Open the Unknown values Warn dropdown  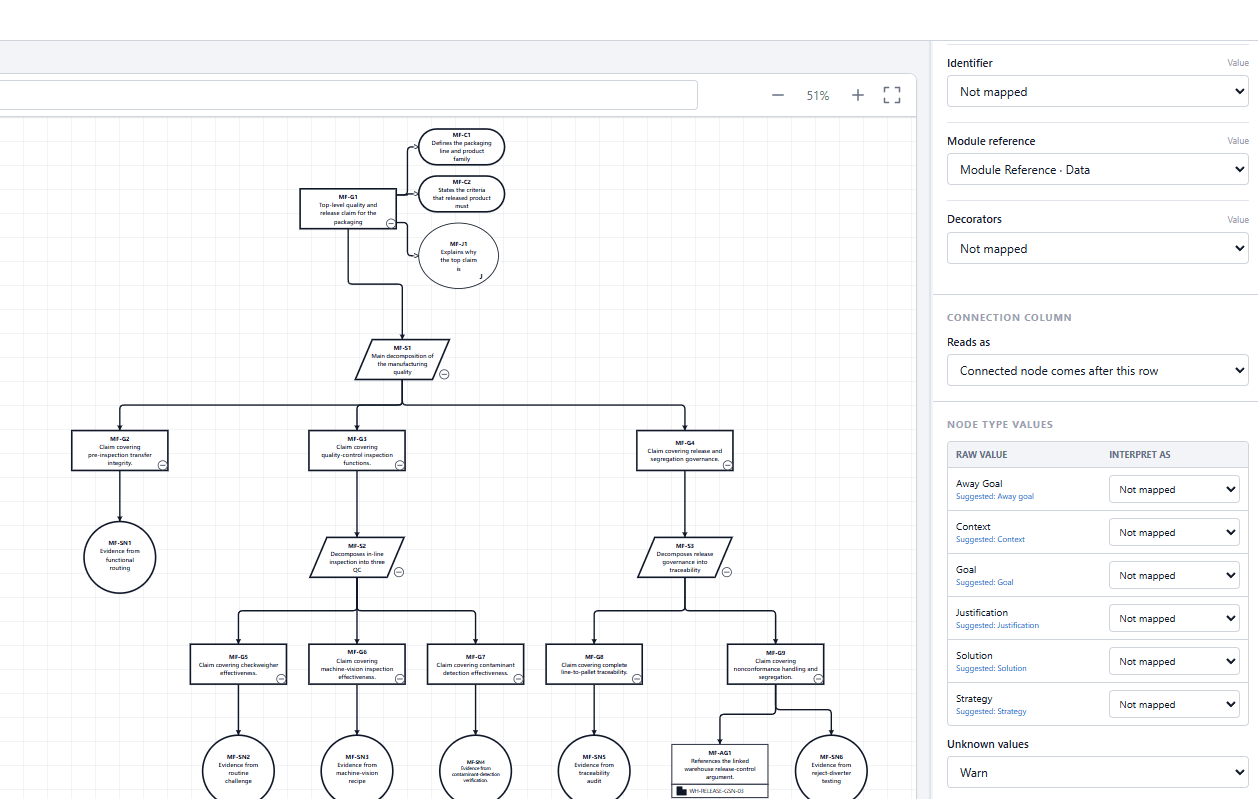(x=1097, y=773)
